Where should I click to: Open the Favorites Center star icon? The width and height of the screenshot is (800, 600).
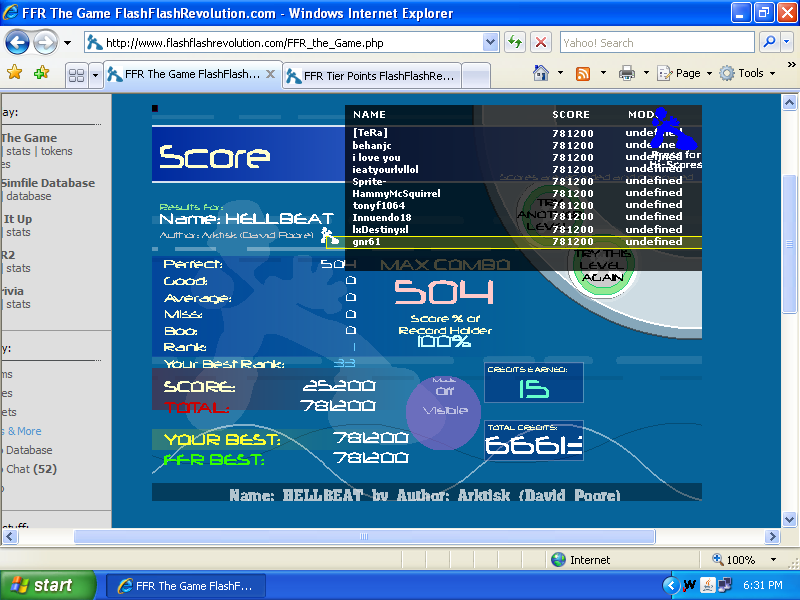(14, 73)
